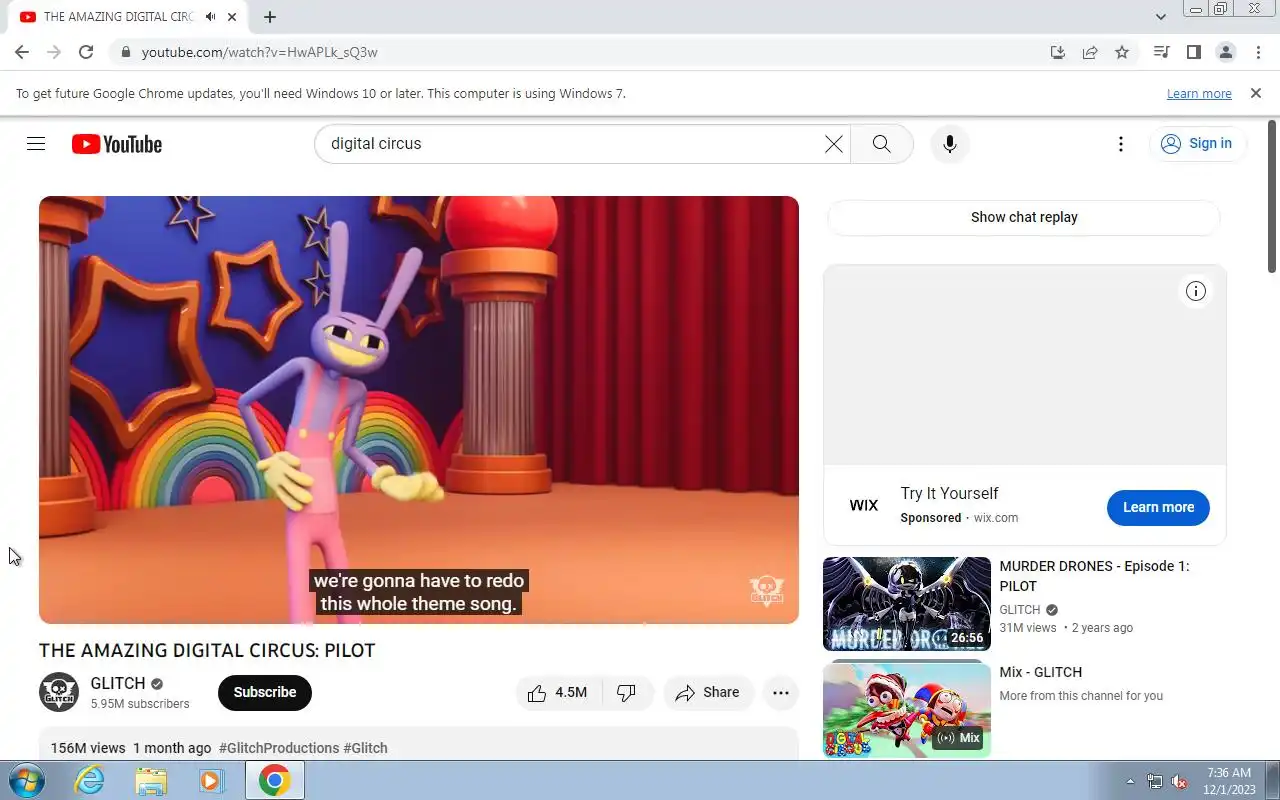Open Windows Explorer taskbar folder

(151, 780)
